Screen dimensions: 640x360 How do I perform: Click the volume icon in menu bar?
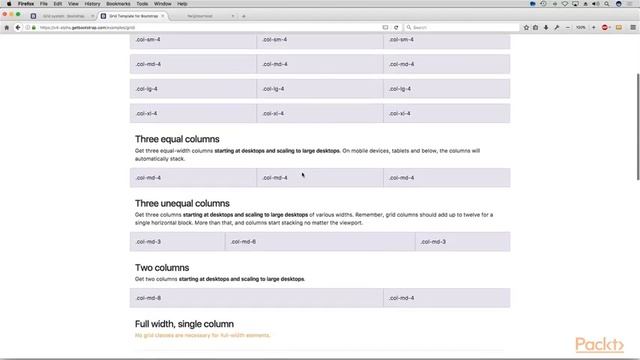(596, 4)
